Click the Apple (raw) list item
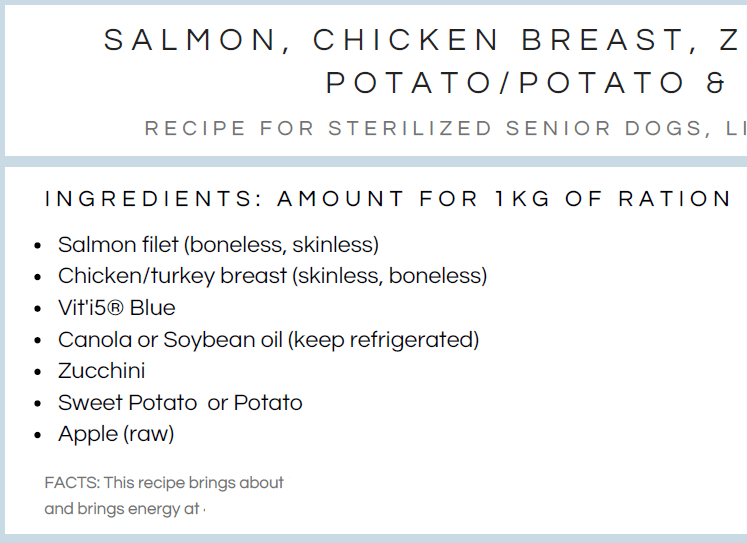This screenshot has height=543, width=747. tap(116, 434)
